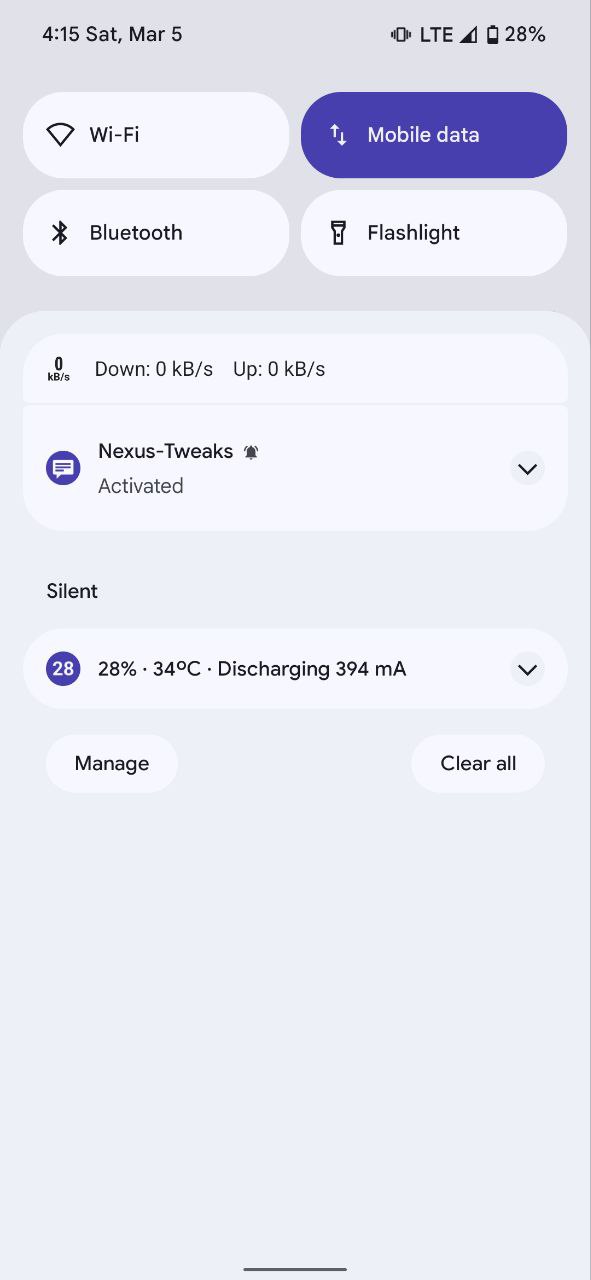Tap the Mobile data arrows icon
591x1280 pixels.
(x=339, y=135)
